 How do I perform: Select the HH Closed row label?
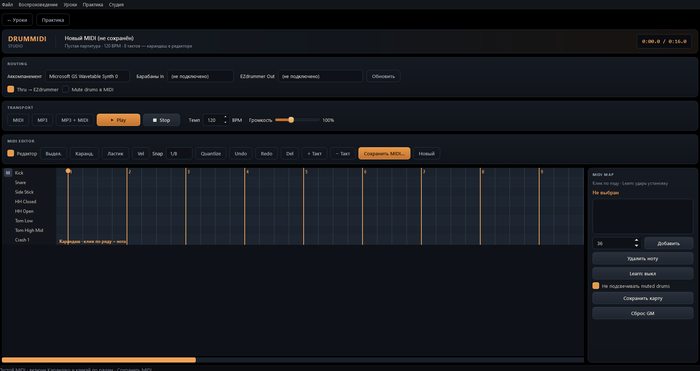[25, 202]
